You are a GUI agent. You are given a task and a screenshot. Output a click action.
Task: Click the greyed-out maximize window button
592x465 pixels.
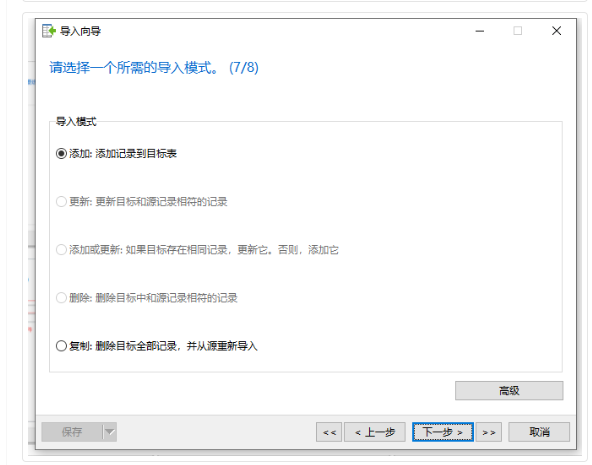pyautogui.click(x=518, y=31)
